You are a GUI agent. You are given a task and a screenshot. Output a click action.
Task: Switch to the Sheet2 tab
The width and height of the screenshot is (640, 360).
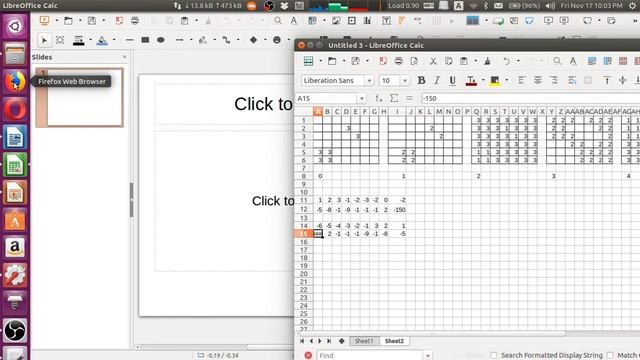click(x=394, y=341)
